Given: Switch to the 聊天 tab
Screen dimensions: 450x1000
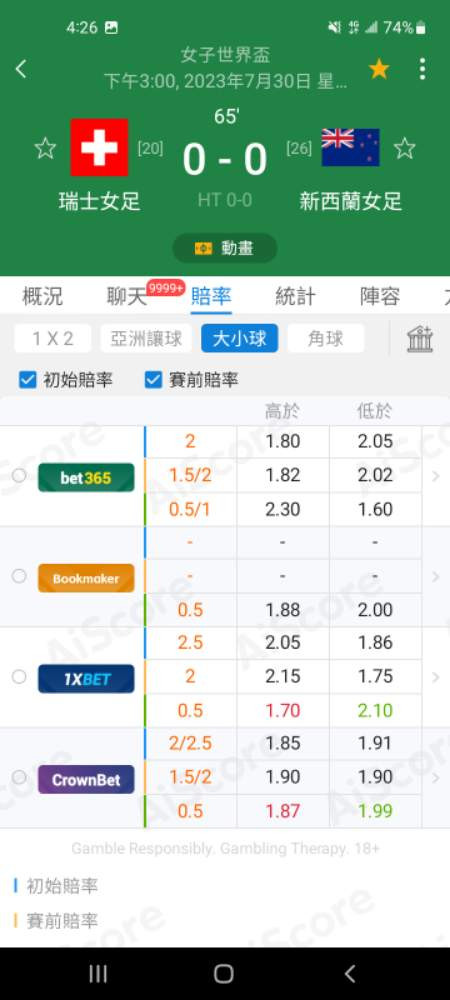Looking at the screenshot, I should pos(127,297).
